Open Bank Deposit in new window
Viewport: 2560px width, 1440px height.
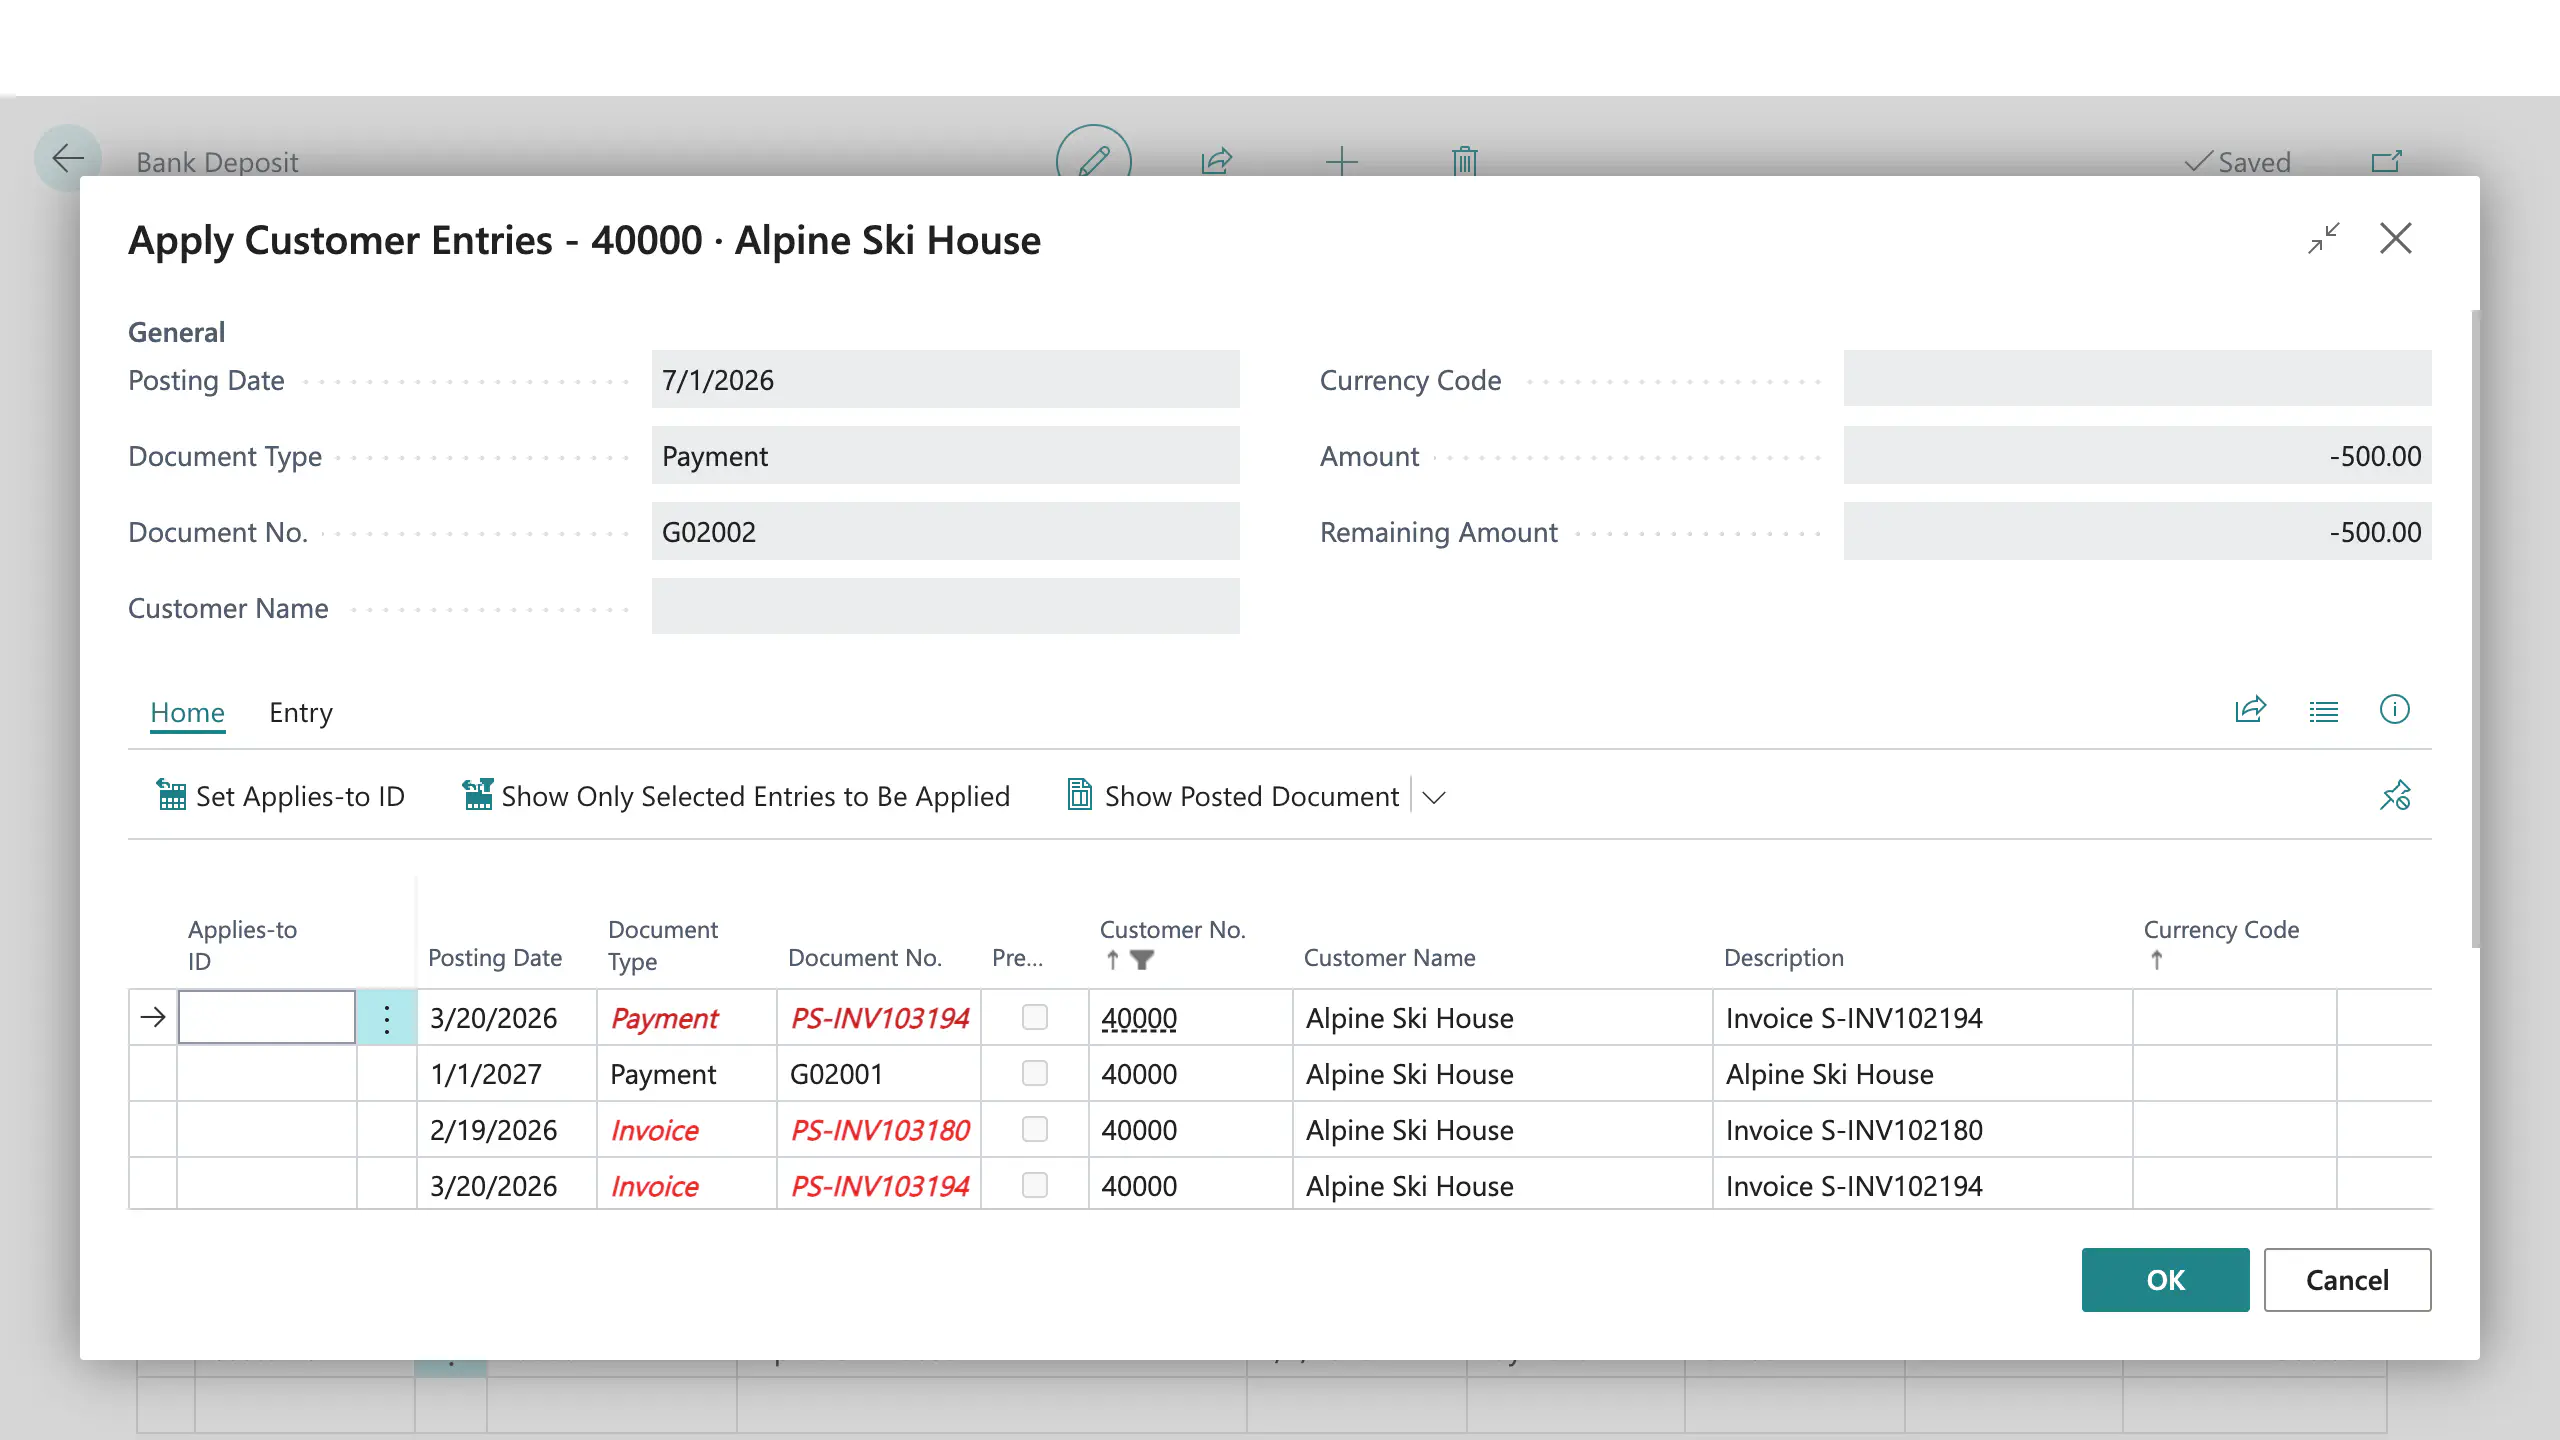pos(2386,161)
